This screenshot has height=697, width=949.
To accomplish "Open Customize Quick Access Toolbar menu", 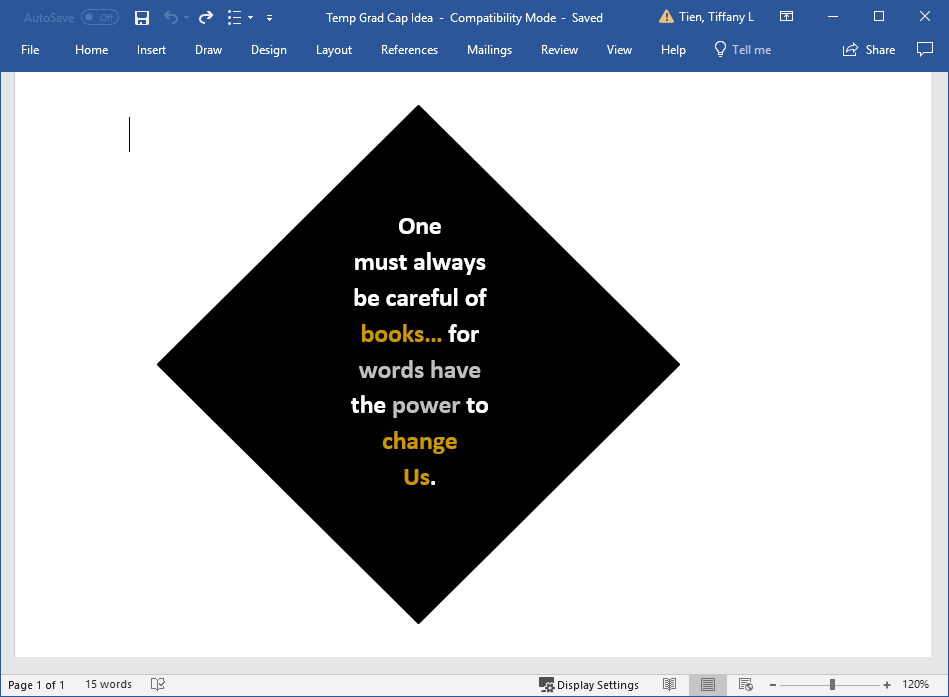I will (x=269, y=18).
